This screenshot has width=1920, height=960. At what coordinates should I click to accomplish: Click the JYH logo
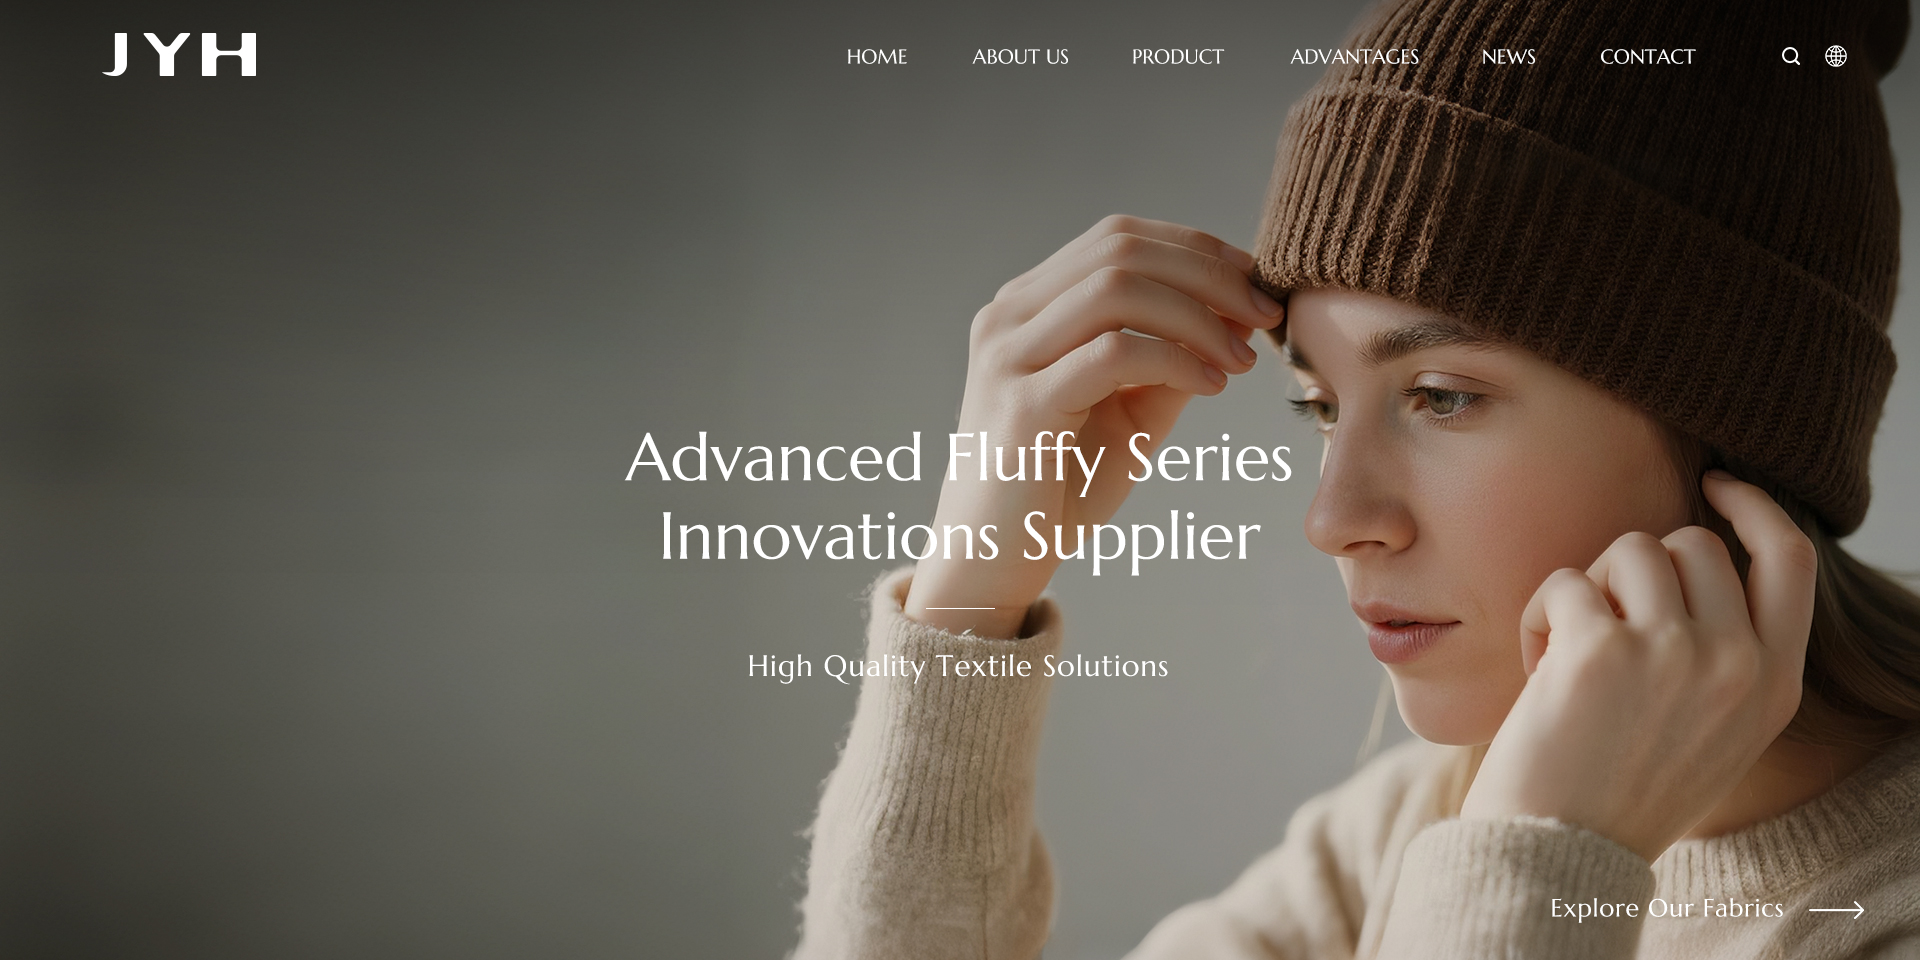[x=179, y=55]
